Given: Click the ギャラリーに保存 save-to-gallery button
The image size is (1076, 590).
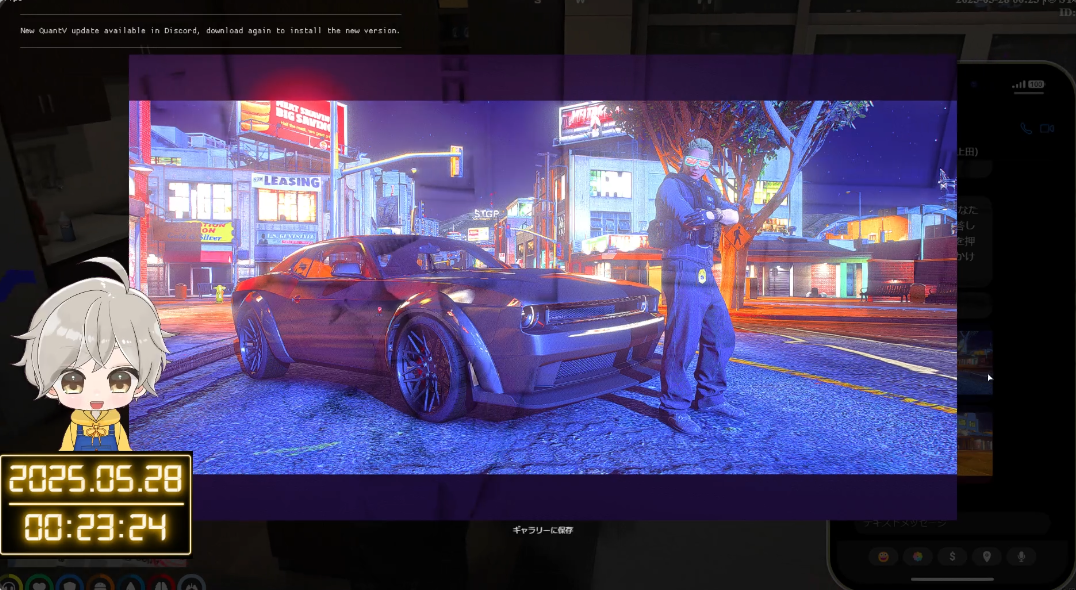Looking at the screenshot, I should [x=542, y=530].
